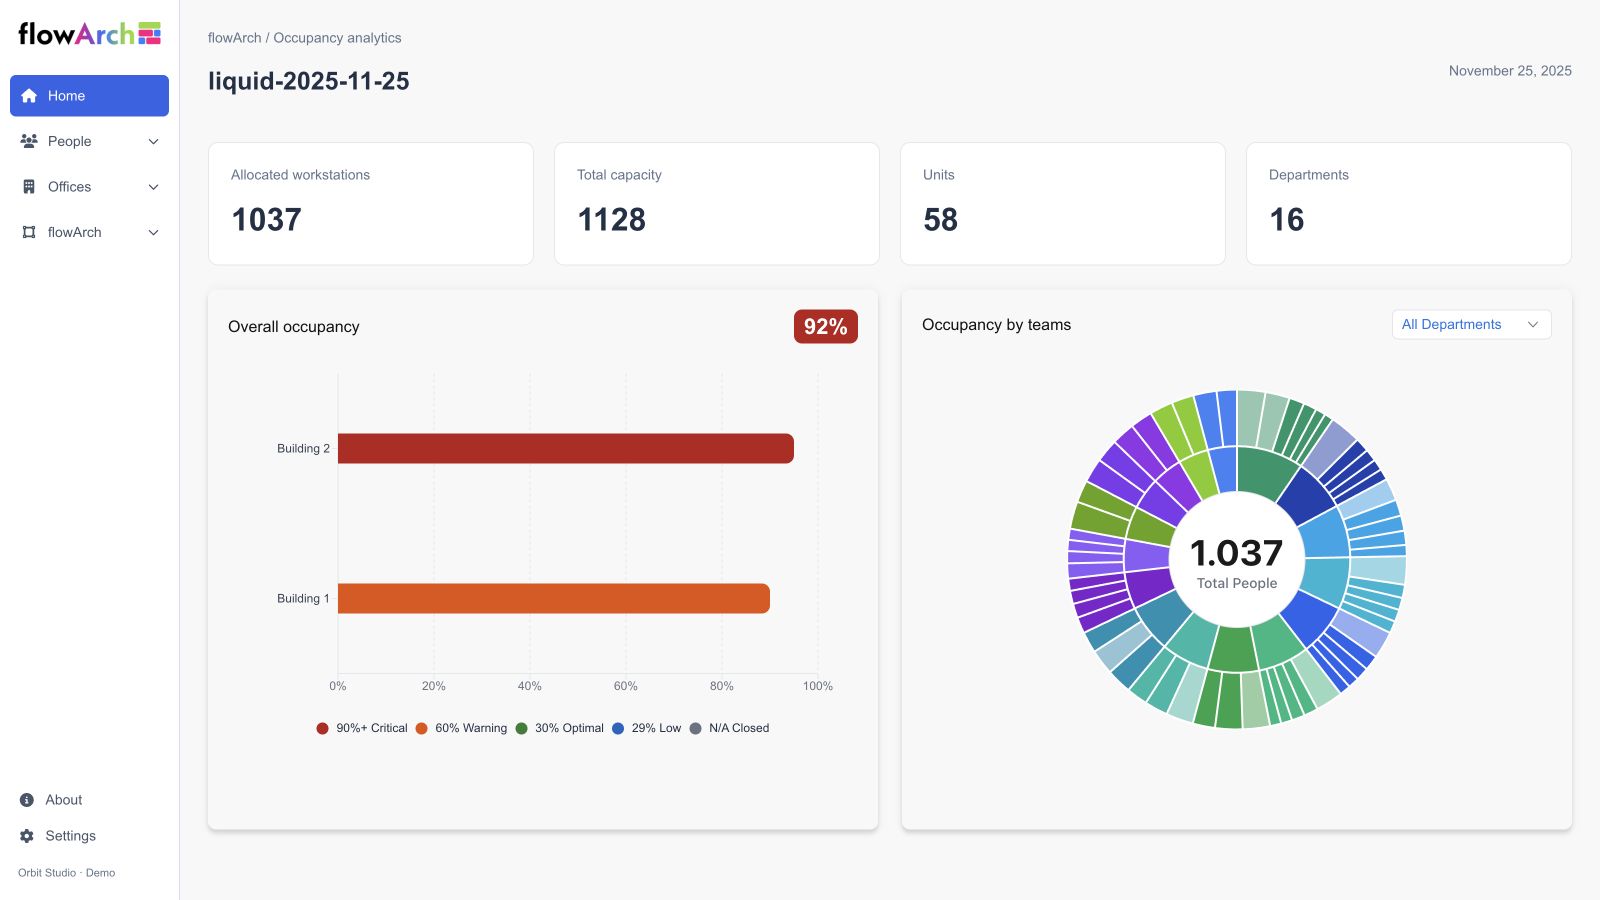
Task: Click the Units 58 card
Action: pos(1063,204)
